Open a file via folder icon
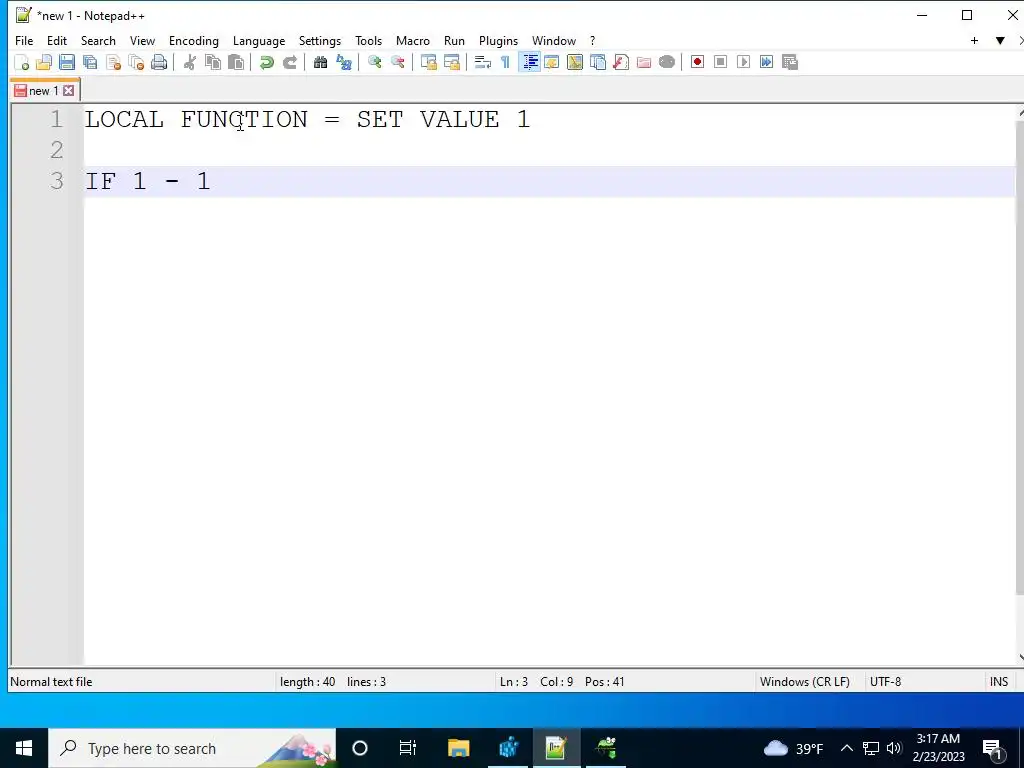Screen dimensions: 1024x768 (44, 62)
